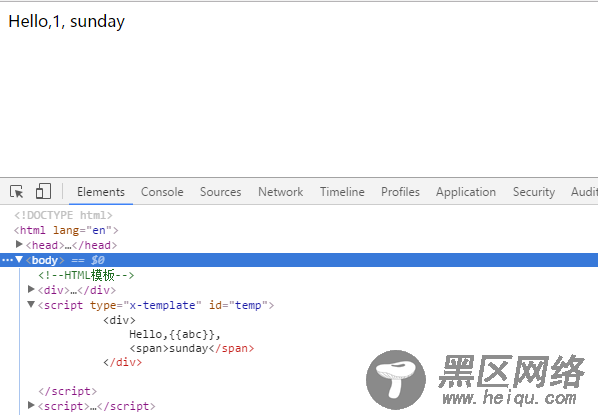Click the rendered 'Hello,1, sunday' page text

pos(67,22)
